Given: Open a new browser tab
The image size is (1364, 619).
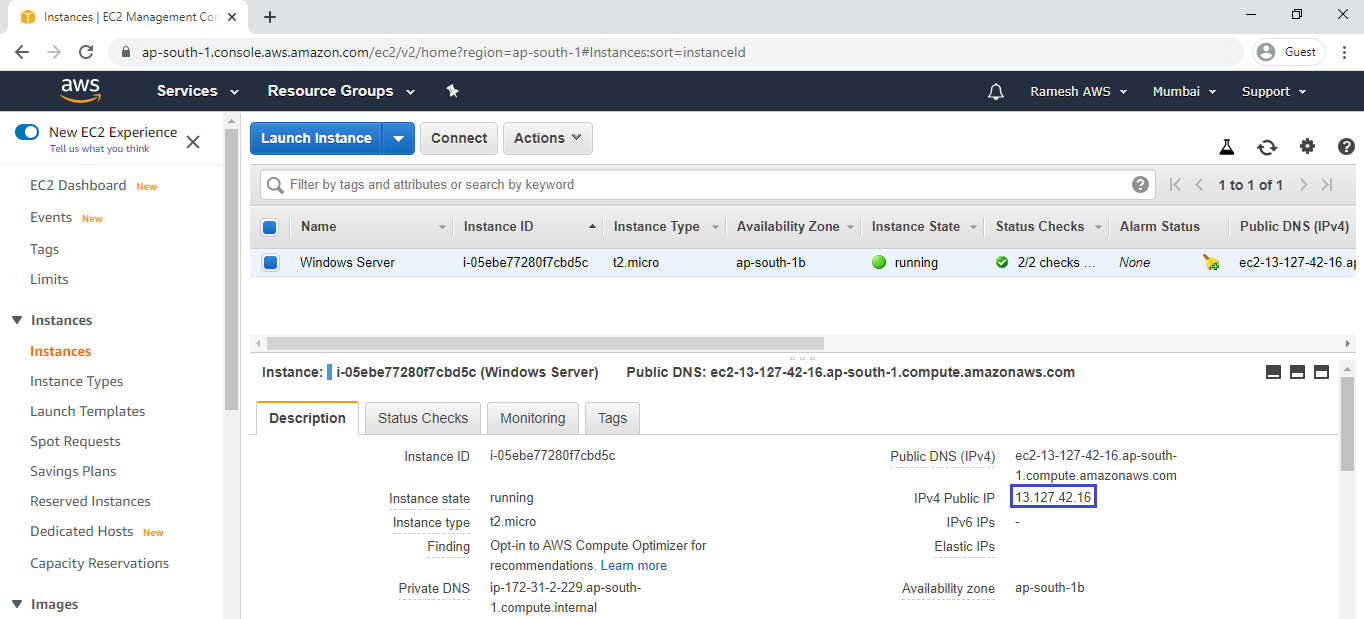Looking at the screenshot, I should click(x=269, y=17).
